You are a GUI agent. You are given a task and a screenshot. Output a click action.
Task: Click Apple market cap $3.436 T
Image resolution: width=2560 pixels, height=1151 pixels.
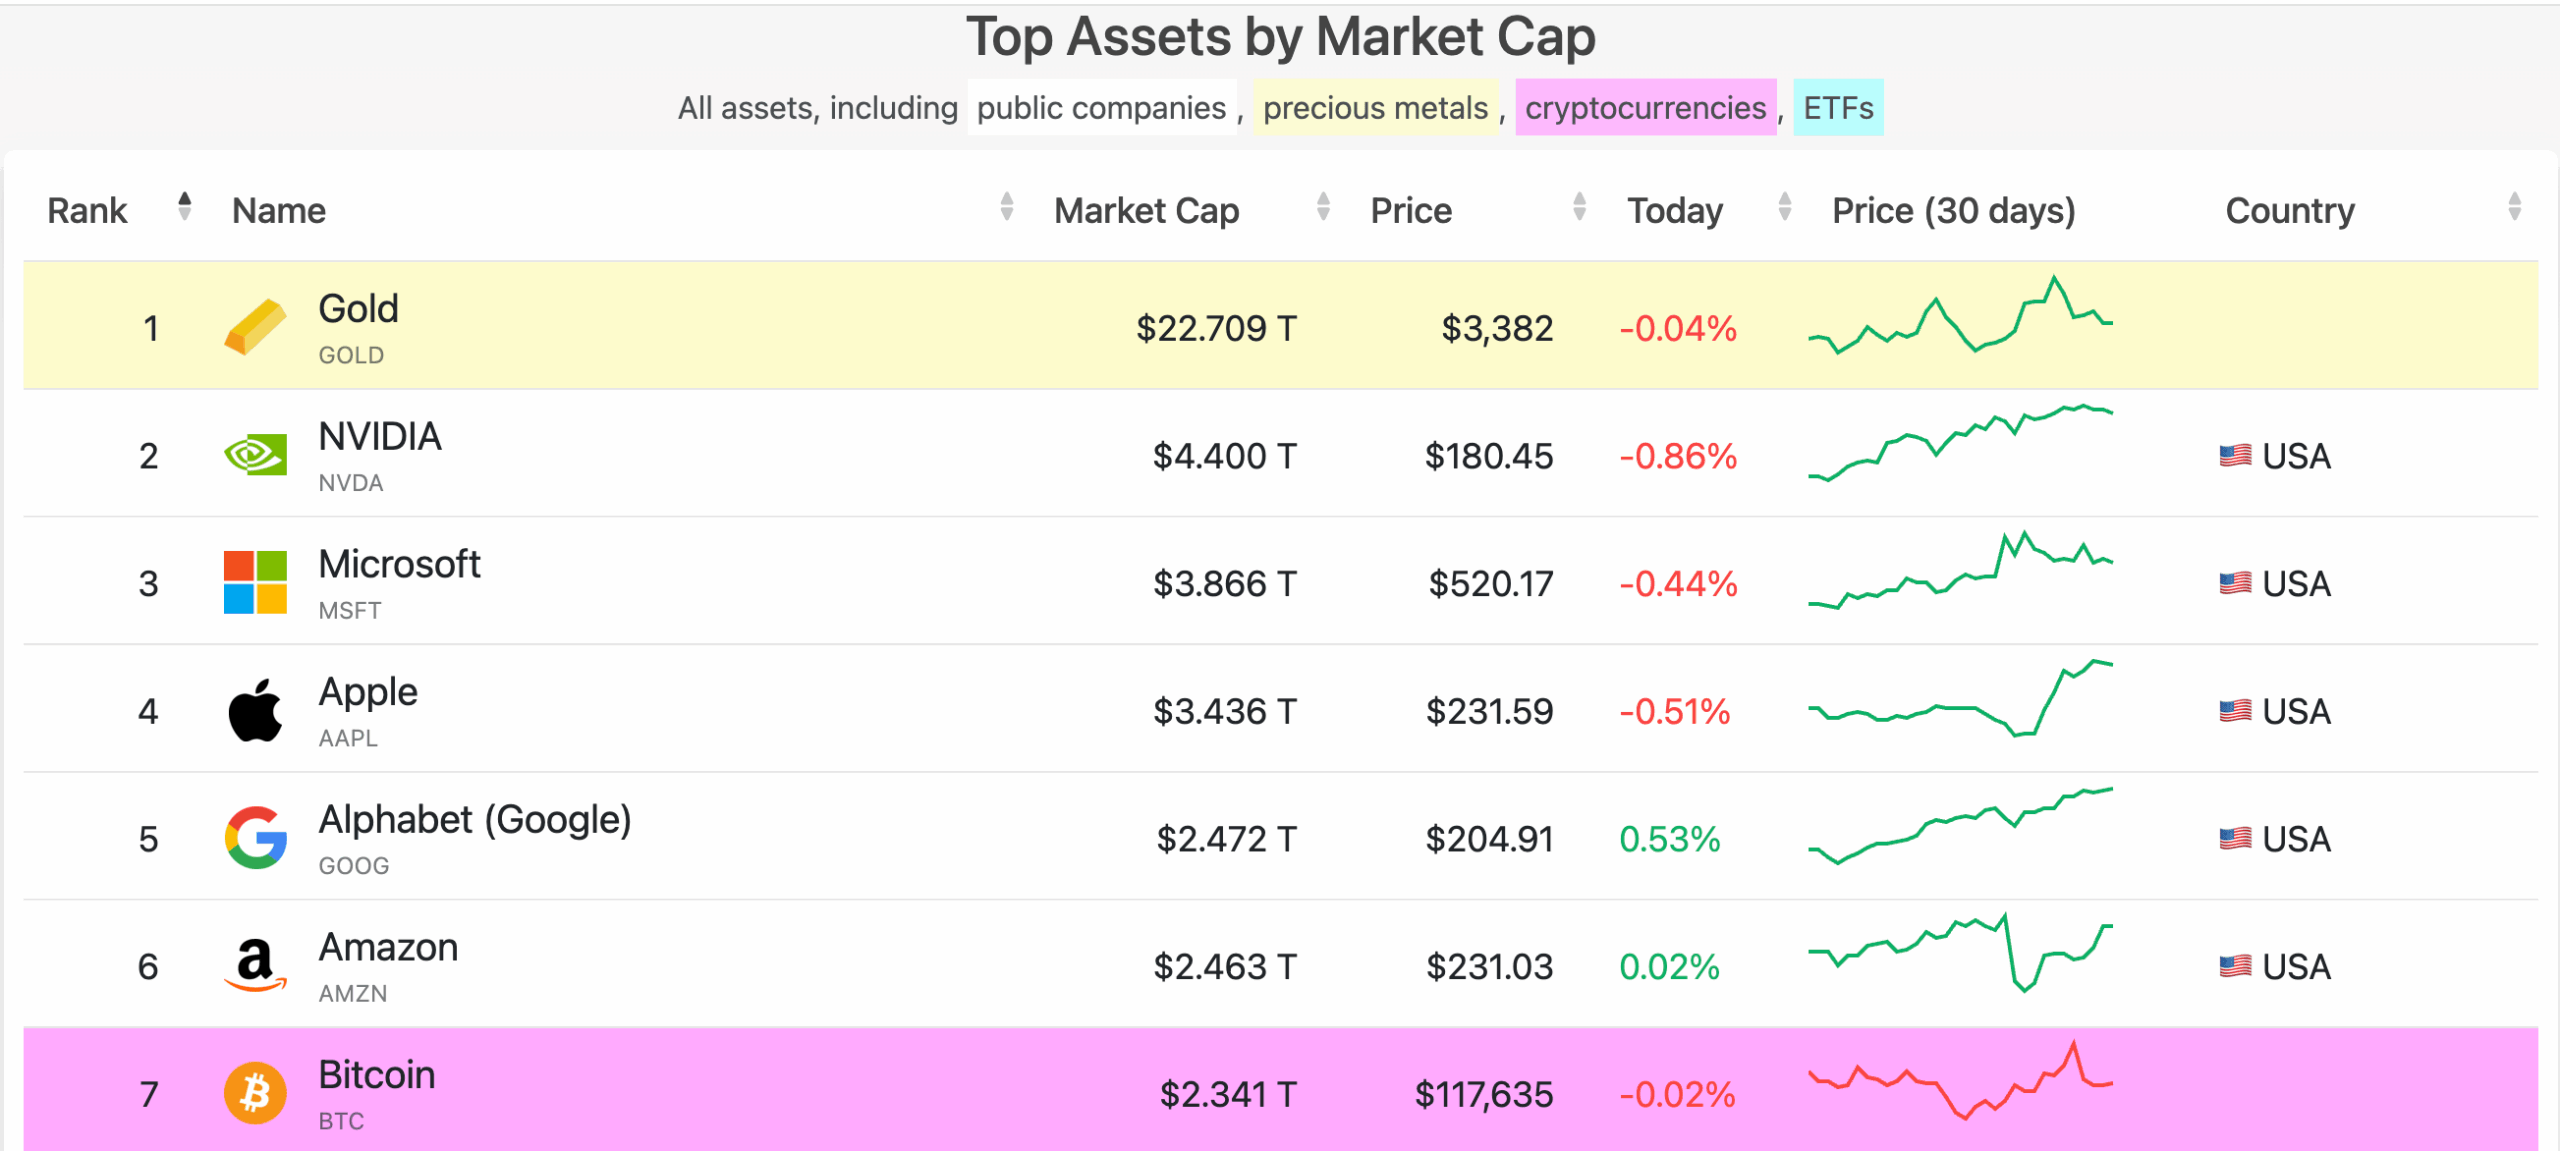[x=1225, y=711]
